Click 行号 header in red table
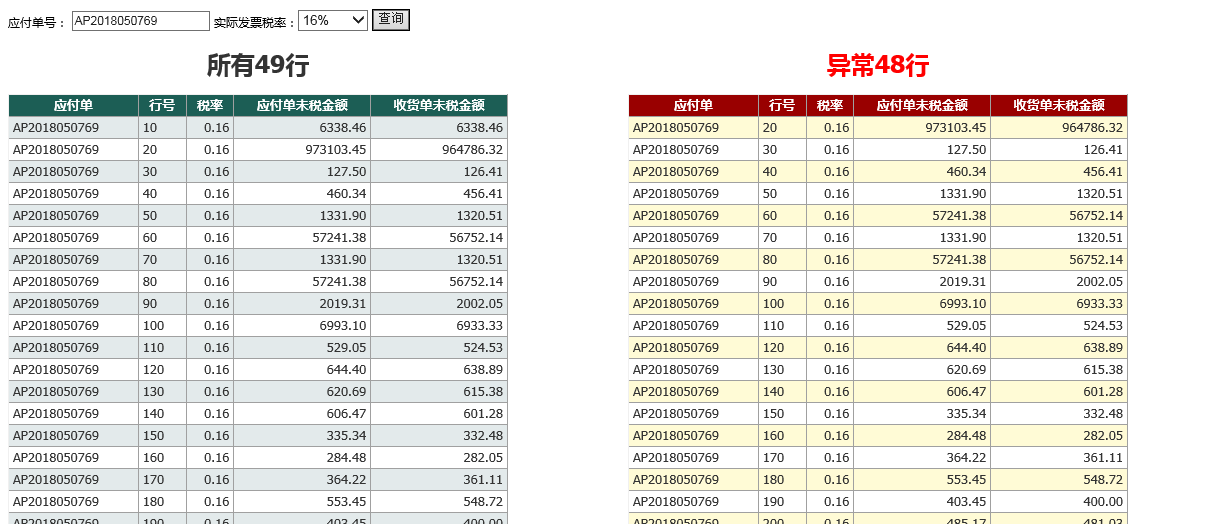This screenshot has width=1227, height=524. 782,105
